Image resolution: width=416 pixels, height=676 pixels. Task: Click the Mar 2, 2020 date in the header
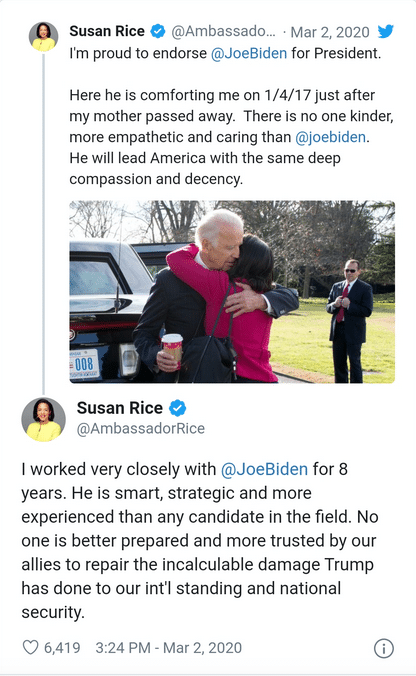pos(330,32)
